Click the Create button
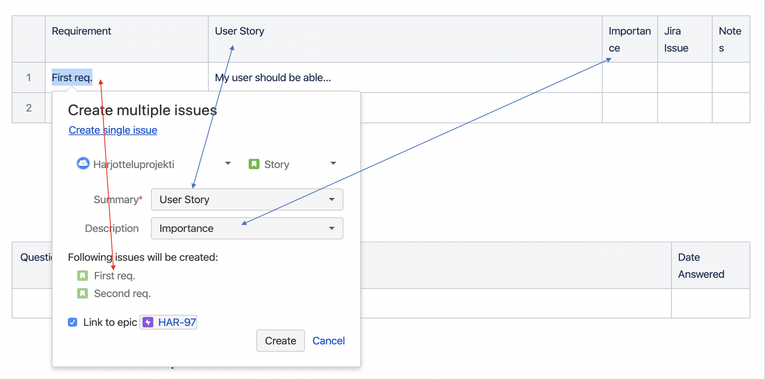Image resolution: width=765 pixels, height=379 pixels. pyautogui.click(x=281, y=340)
